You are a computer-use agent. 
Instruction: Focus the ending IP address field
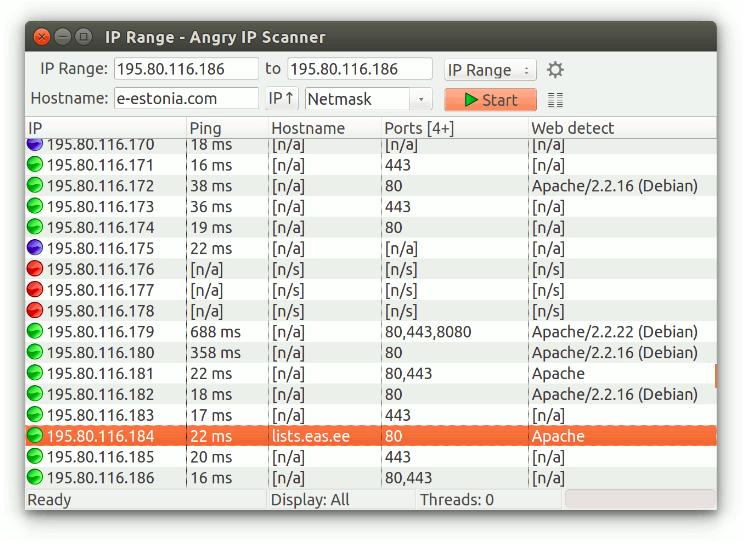click(359, 69)
